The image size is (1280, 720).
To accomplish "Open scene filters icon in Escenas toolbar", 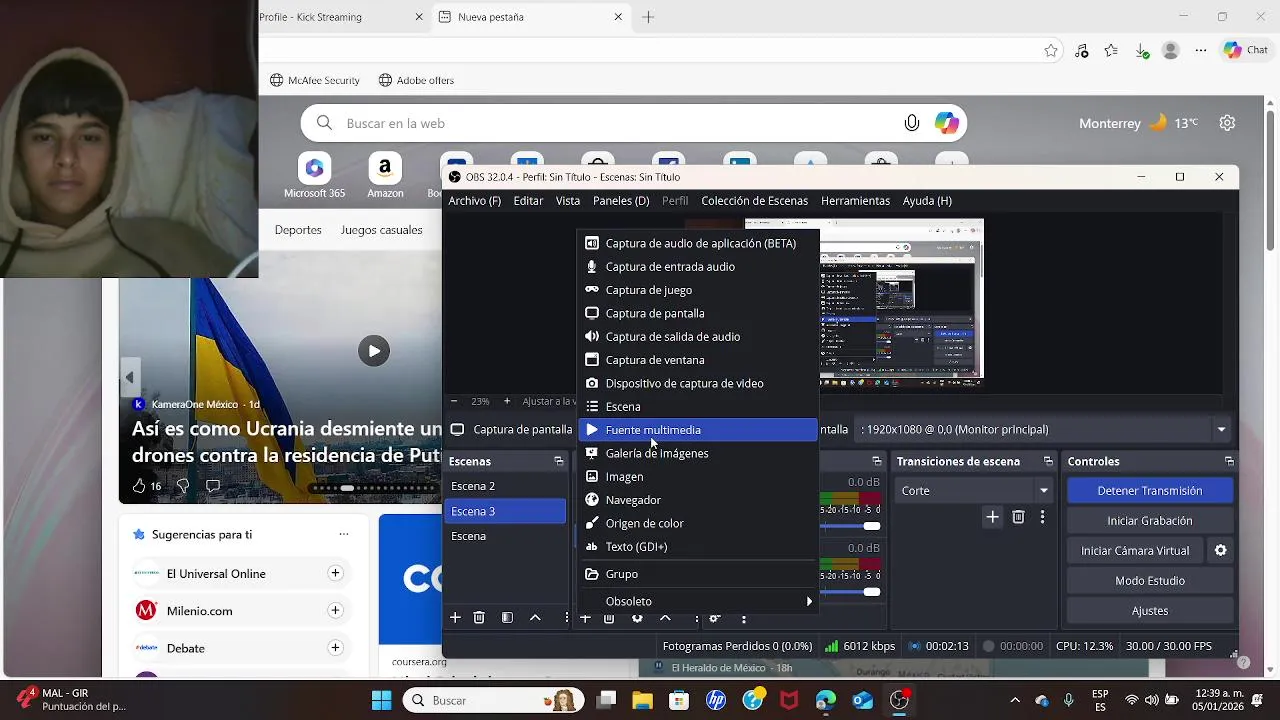I will [x=507, y=618].
